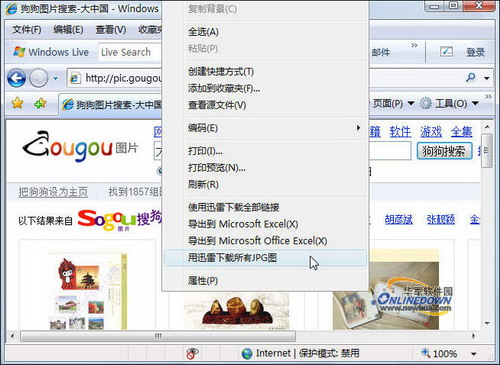500x365 pixels.
Task: Open Favorites Center star icon
Action: [17, 103]
